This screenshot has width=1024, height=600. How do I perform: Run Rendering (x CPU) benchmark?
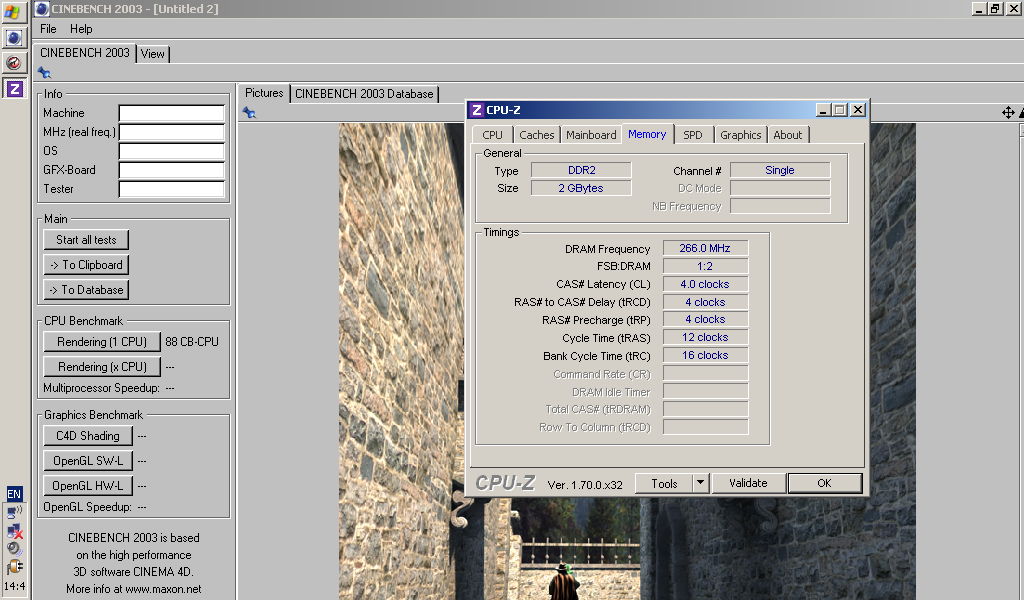point(102,367)
